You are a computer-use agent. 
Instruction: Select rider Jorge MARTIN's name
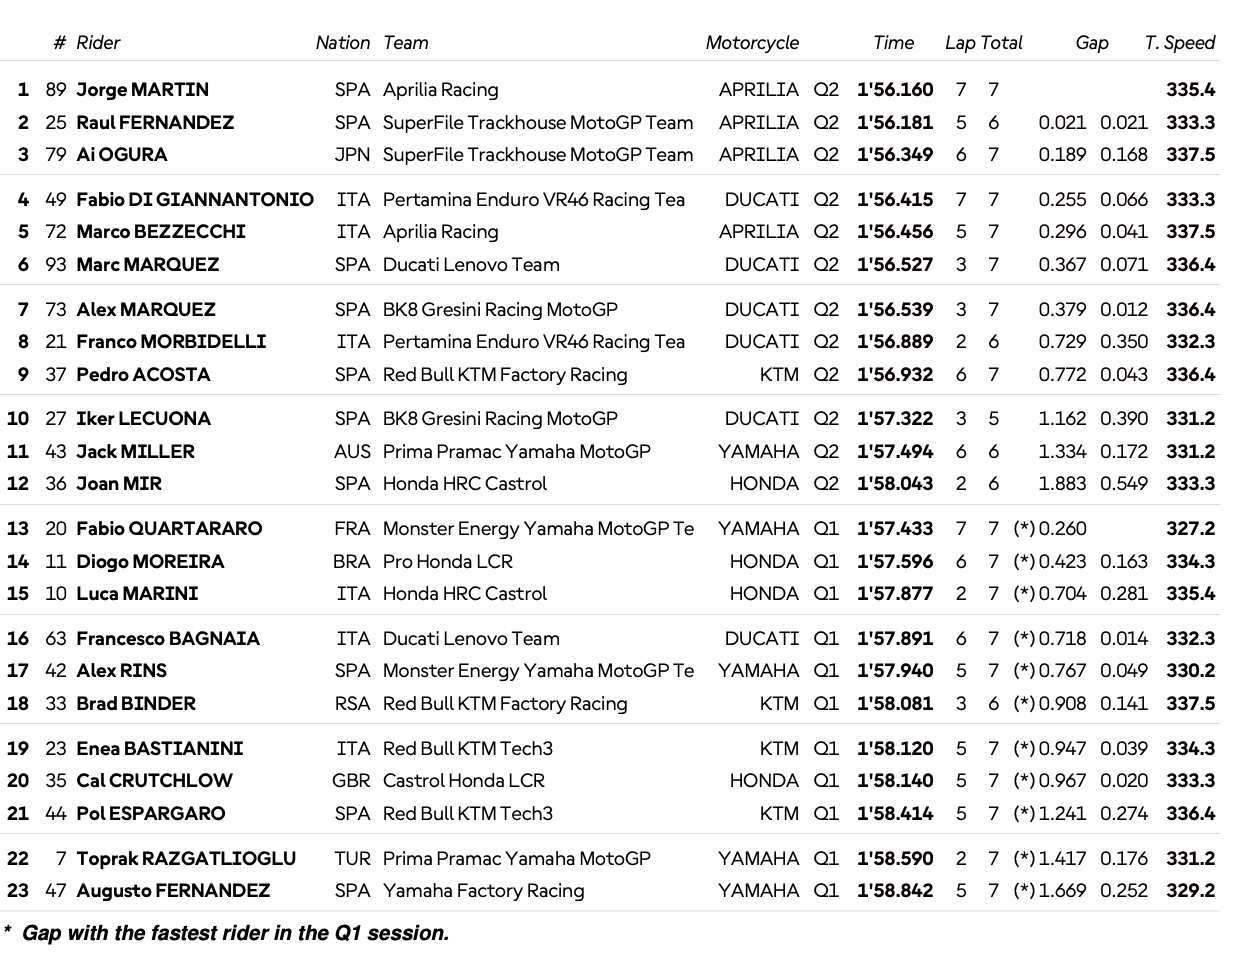143,90
